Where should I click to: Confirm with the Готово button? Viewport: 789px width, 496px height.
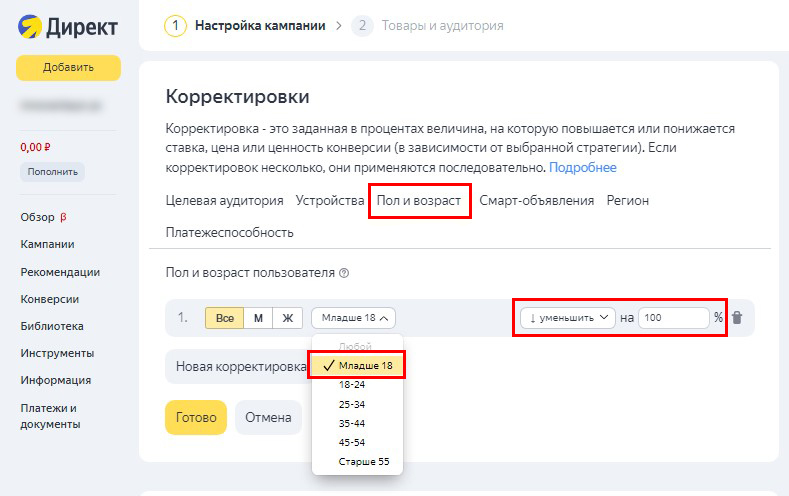[196, 418]
